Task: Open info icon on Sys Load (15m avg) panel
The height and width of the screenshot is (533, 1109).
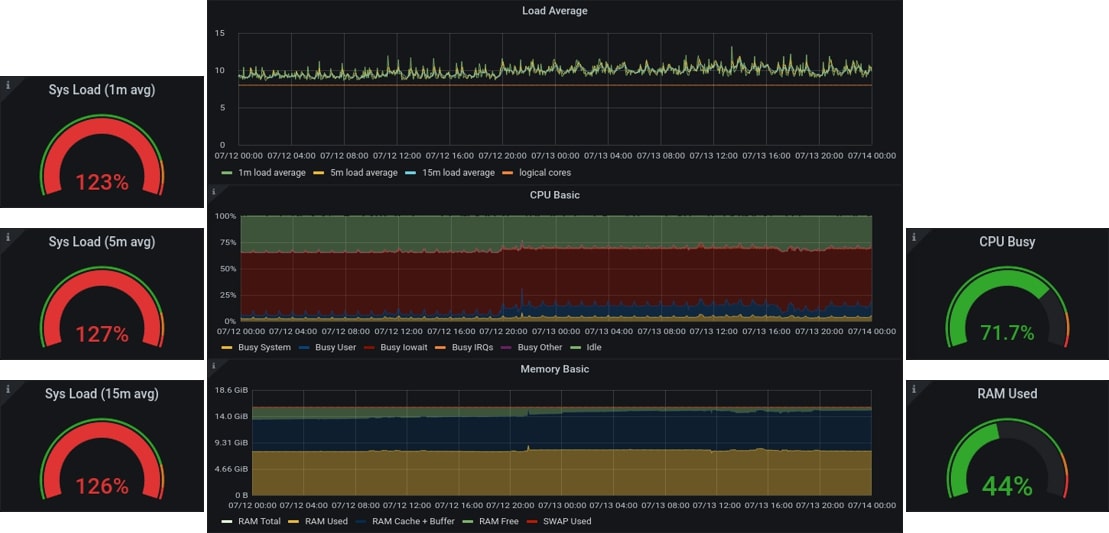Action: click(8, 389)
